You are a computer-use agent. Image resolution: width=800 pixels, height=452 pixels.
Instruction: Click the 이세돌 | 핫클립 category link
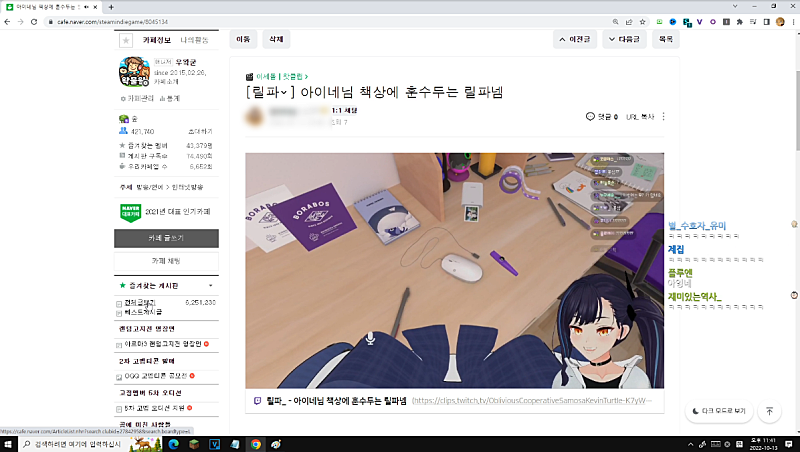(x=282, y=77)
